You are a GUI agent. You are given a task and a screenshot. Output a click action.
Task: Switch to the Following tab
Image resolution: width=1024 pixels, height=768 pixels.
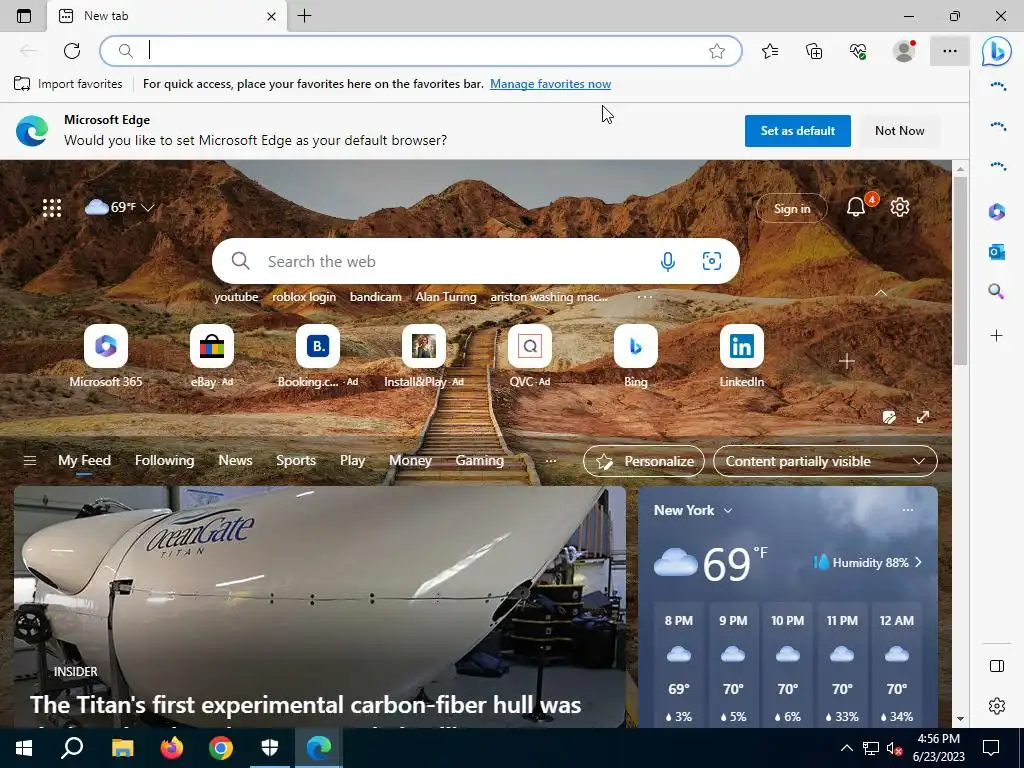(165, 460)
